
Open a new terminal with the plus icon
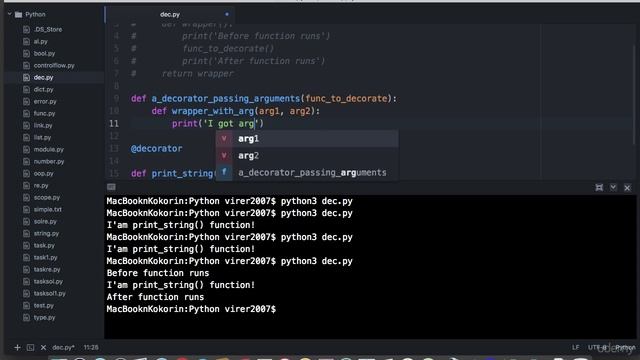17,347
